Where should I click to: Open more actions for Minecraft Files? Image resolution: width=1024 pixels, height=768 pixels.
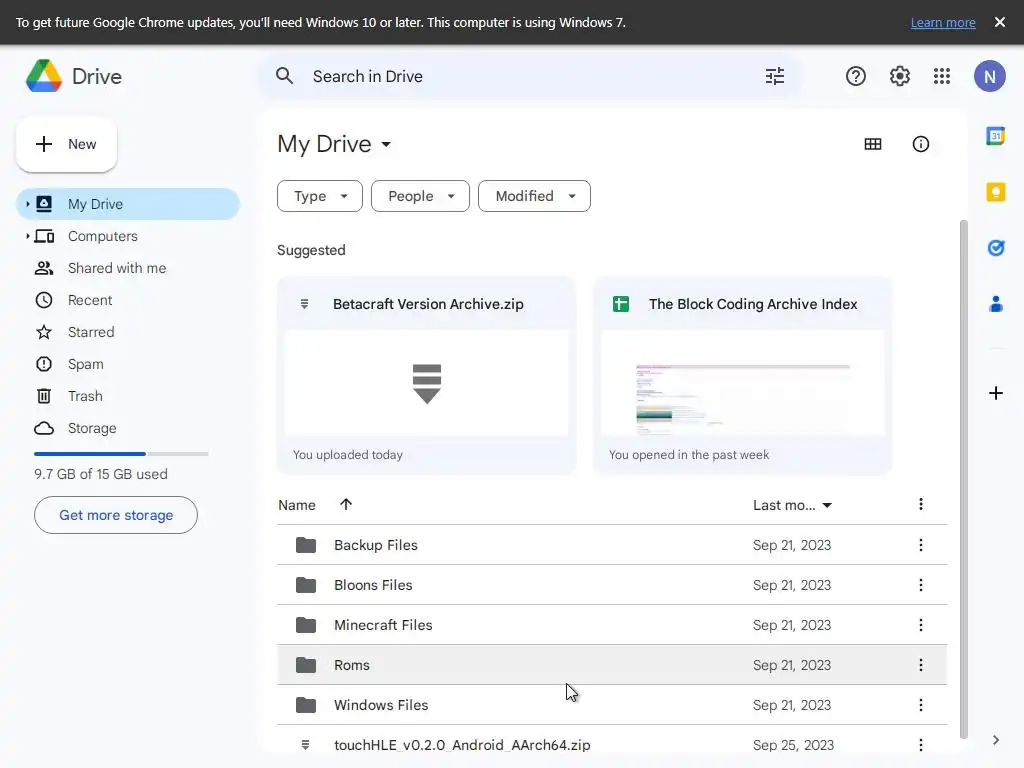920,625
